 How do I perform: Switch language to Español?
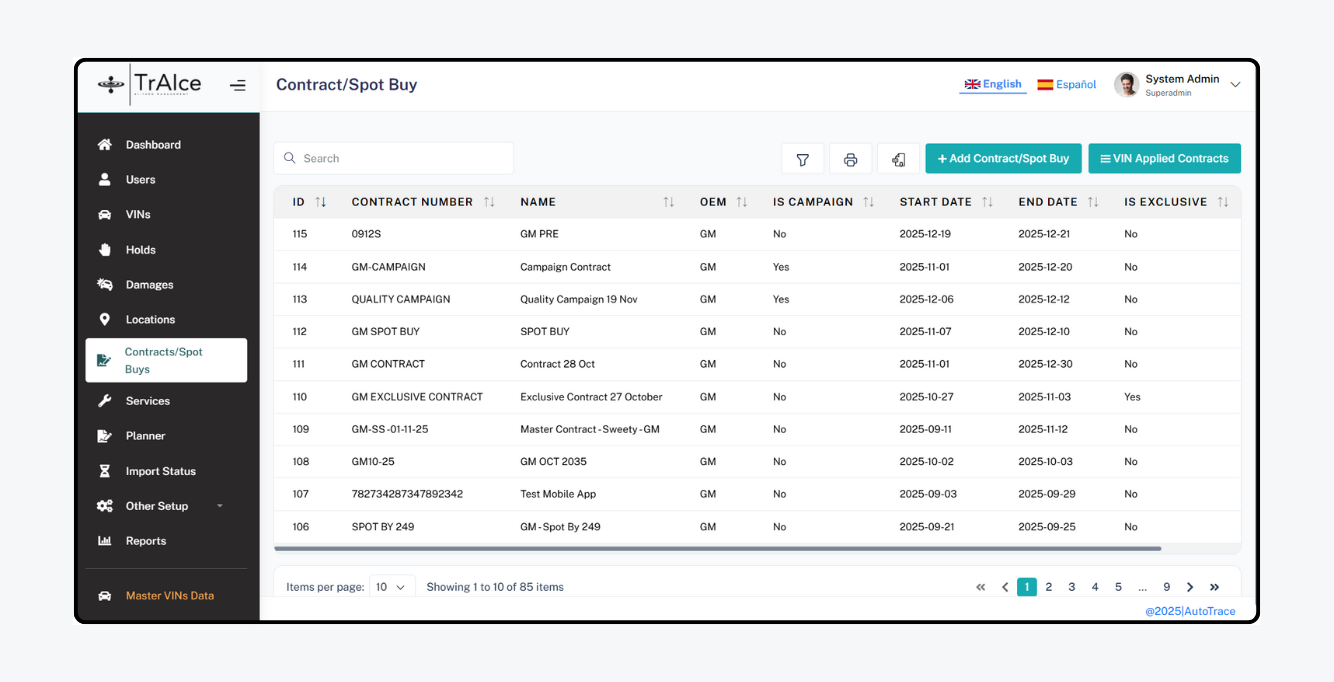coord(1067,85)
